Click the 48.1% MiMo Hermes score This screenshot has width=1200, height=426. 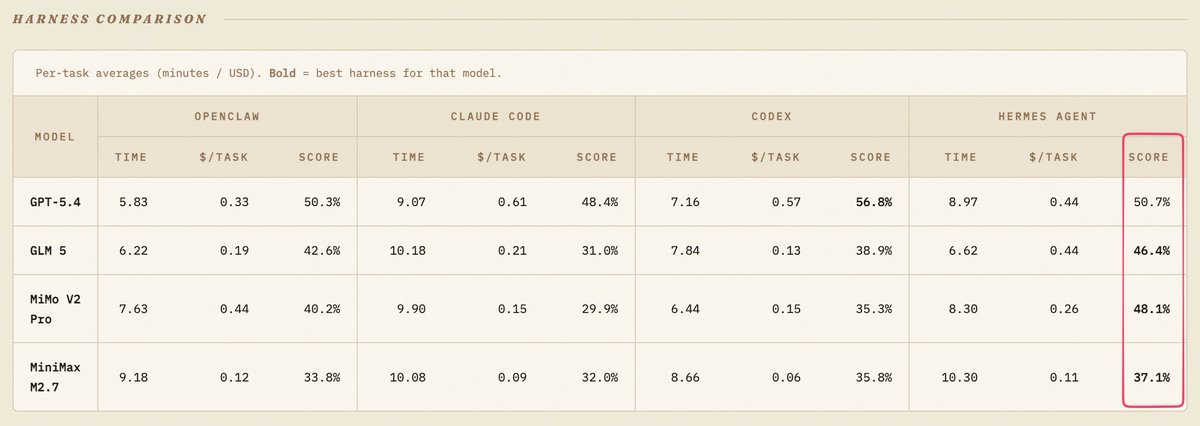tap(1151, 308)
